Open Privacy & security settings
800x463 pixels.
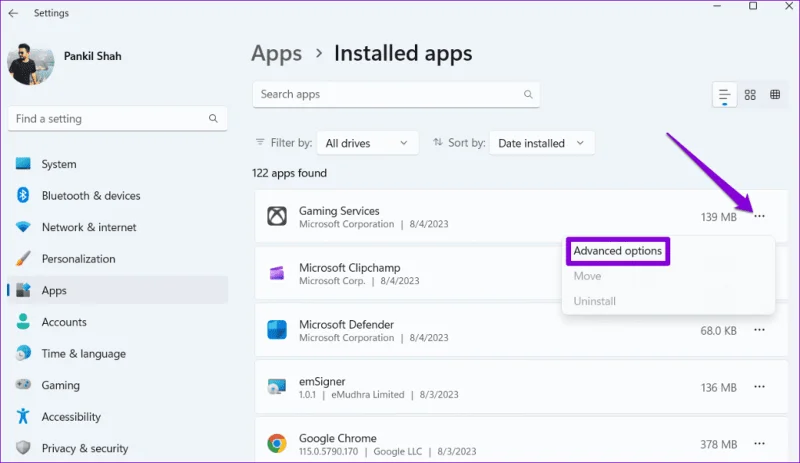117,448
